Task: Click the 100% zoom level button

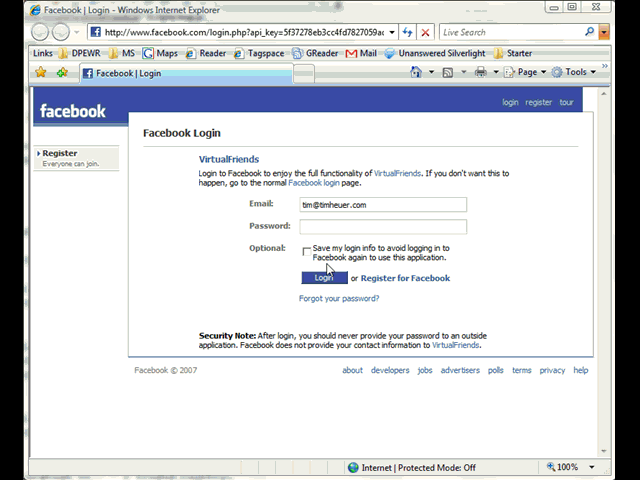Action: pyautogui.click(x=562, y=467)
